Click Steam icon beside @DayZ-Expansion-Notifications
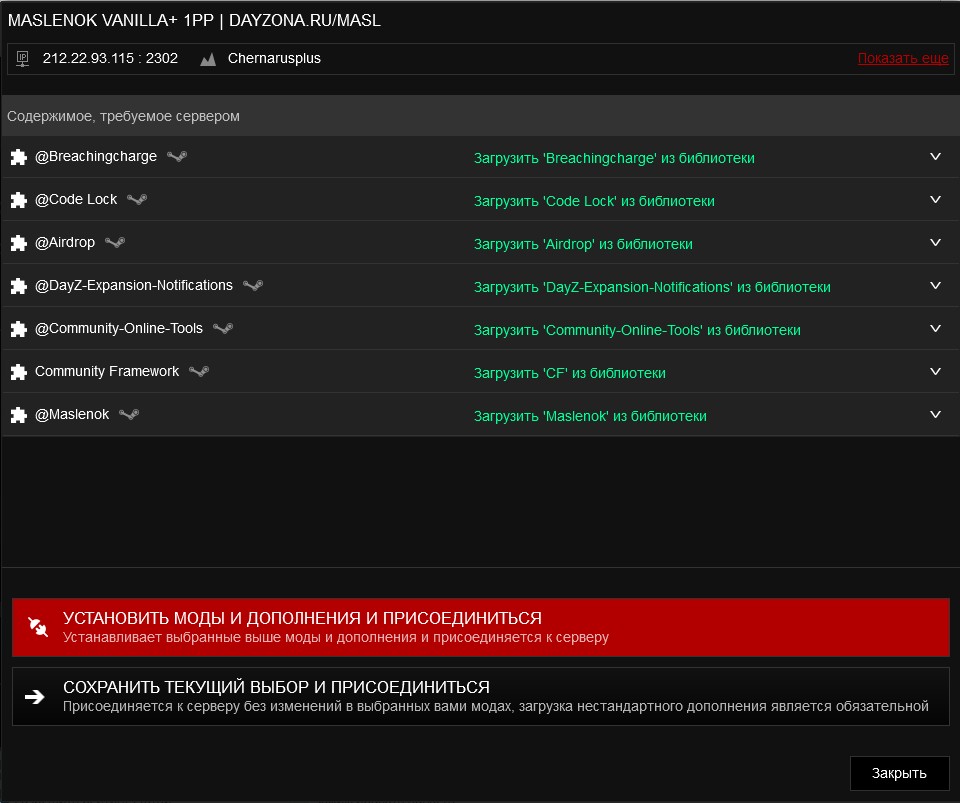 tap(253, 285)
